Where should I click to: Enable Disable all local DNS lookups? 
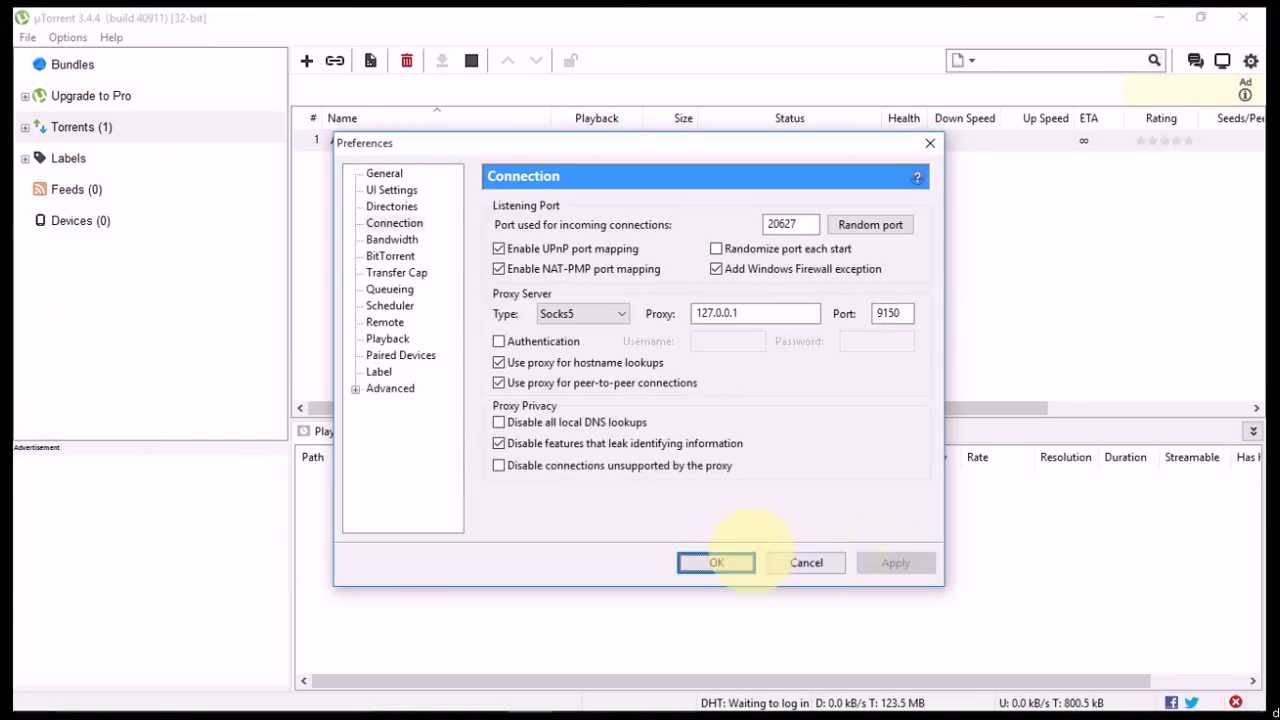pyautogui.click(x=499, y=422)
